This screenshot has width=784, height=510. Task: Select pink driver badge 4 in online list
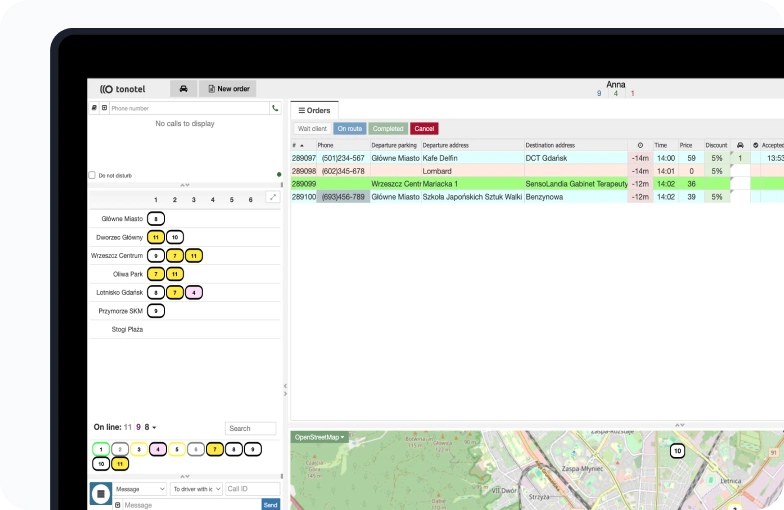(158, 449)
